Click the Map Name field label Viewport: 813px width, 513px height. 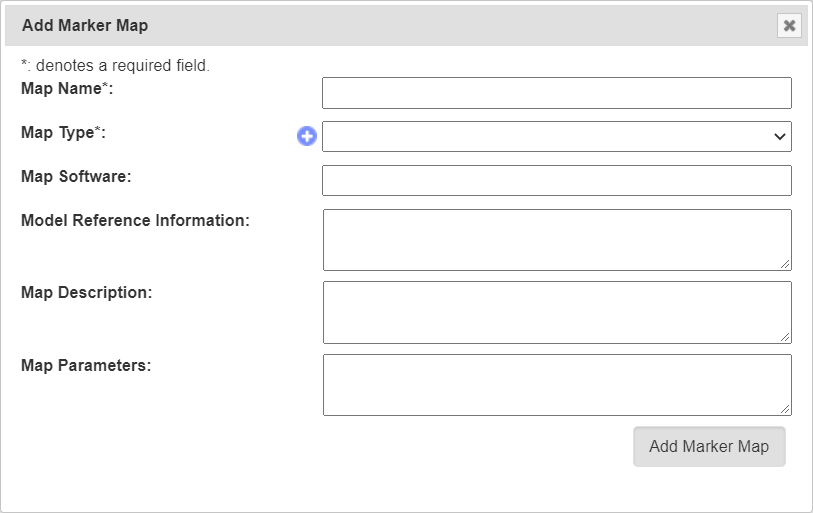67,89
